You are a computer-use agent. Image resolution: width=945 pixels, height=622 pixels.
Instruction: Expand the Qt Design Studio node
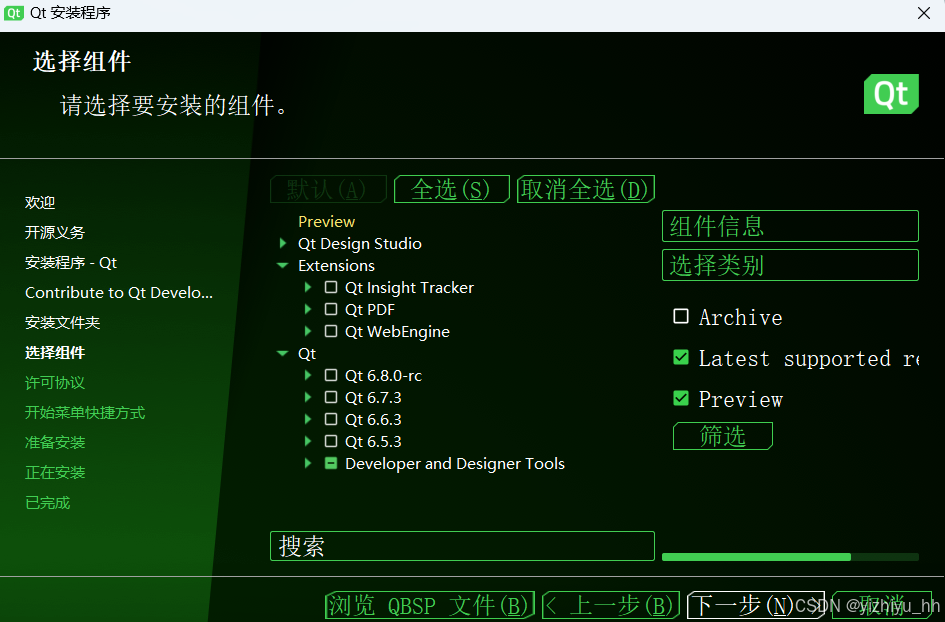coord(283,243)
